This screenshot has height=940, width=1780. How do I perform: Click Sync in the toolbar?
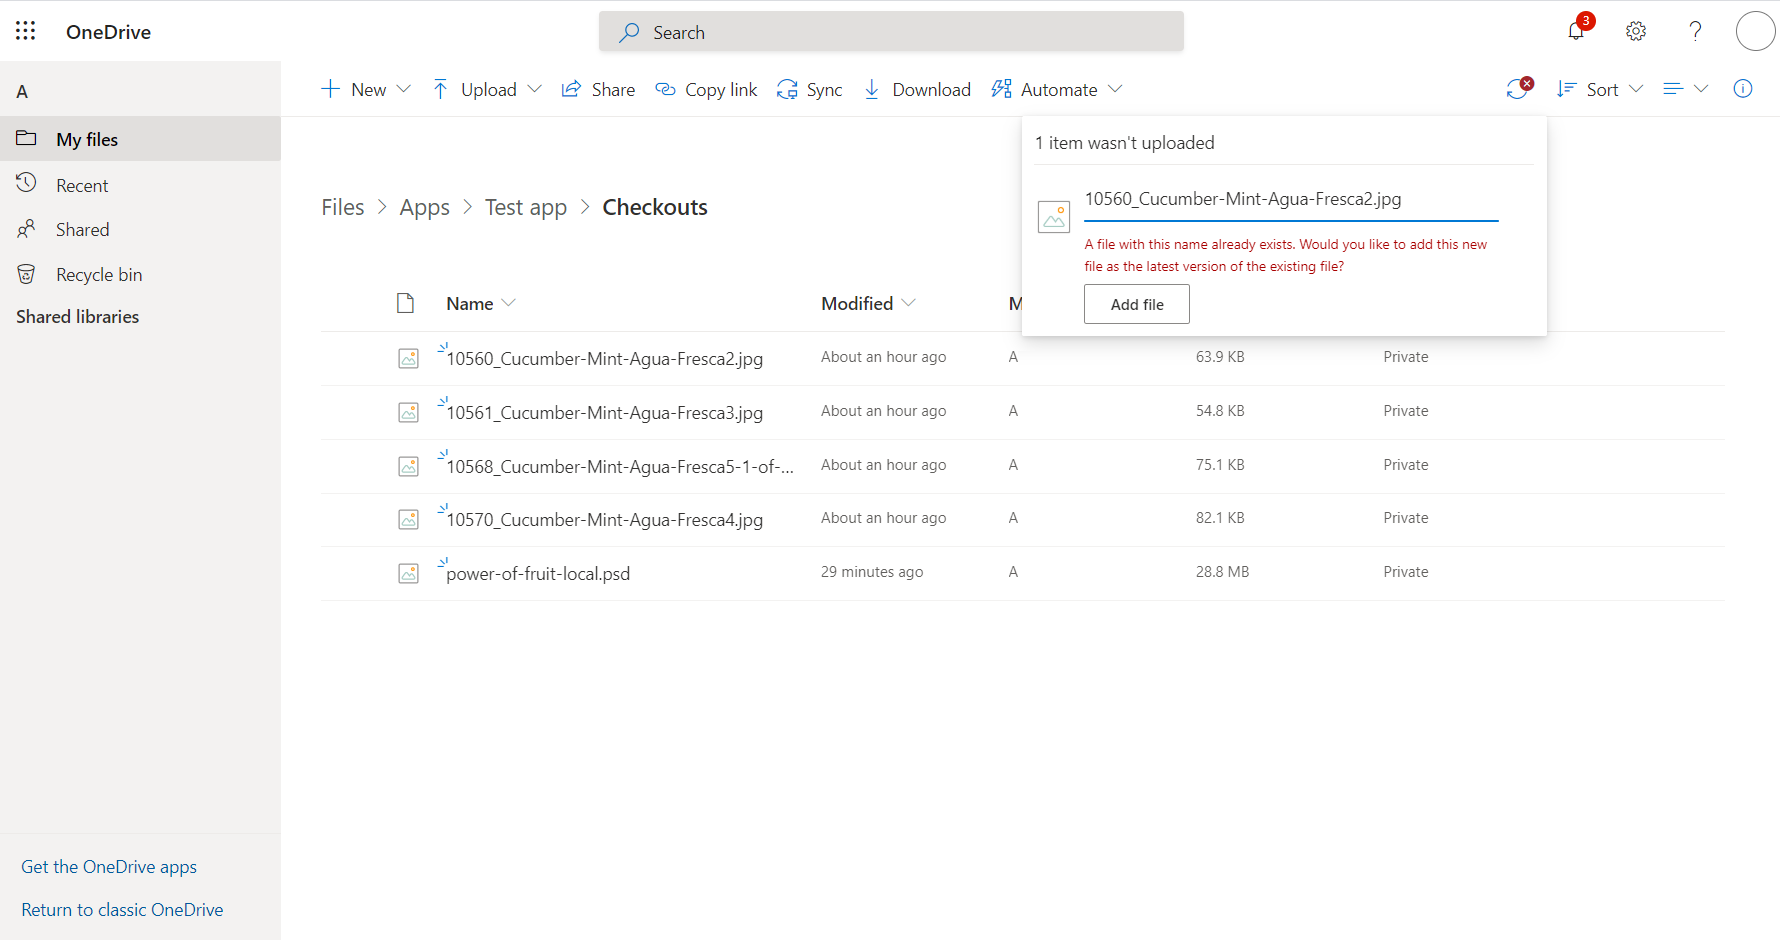(810, 89)
